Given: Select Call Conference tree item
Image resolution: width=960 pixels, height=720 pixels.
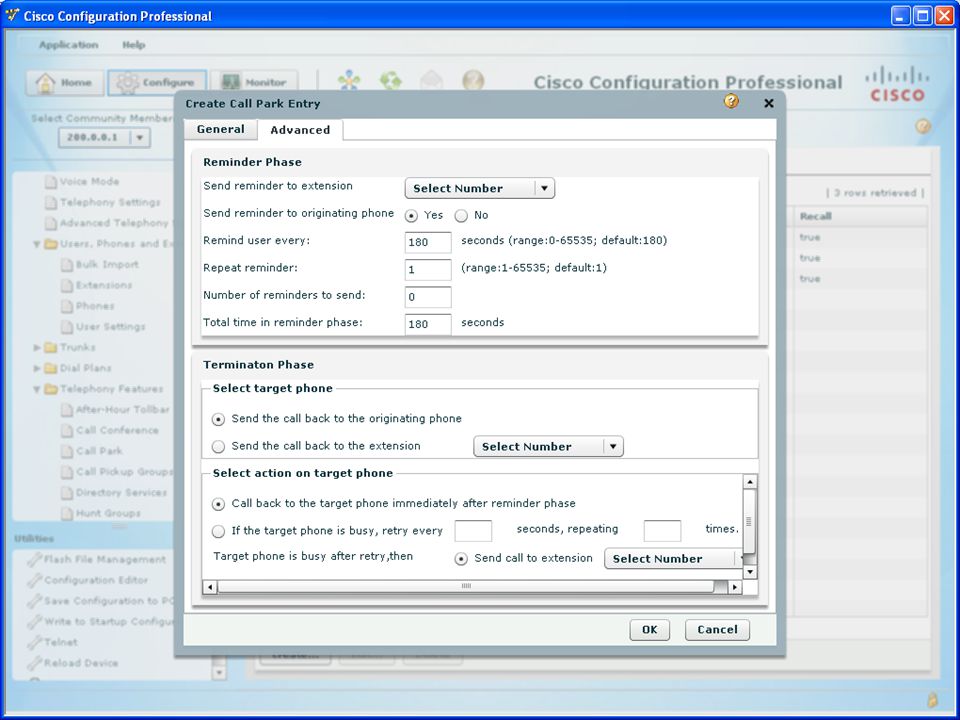Looking at the screenshot, I should click(118, 430).
